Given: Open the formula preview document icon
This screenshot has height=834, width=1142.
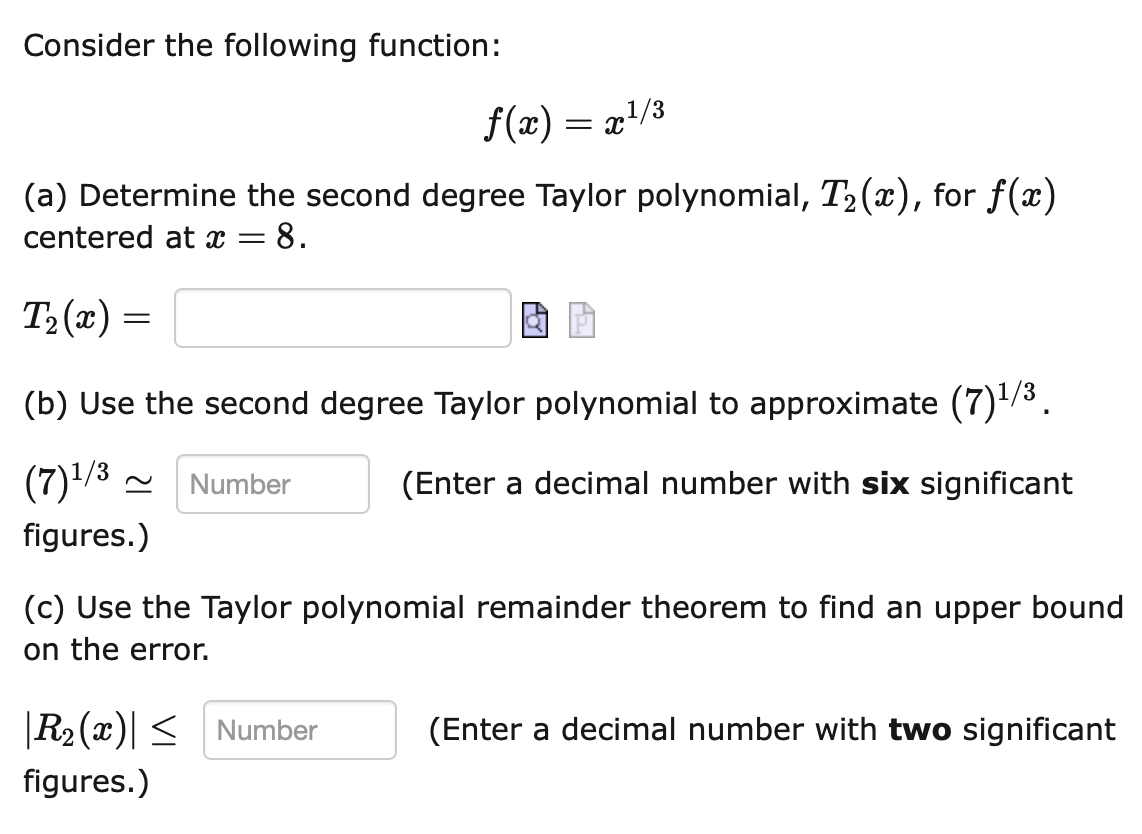Looking at the screenshot, I should [535, 320].
